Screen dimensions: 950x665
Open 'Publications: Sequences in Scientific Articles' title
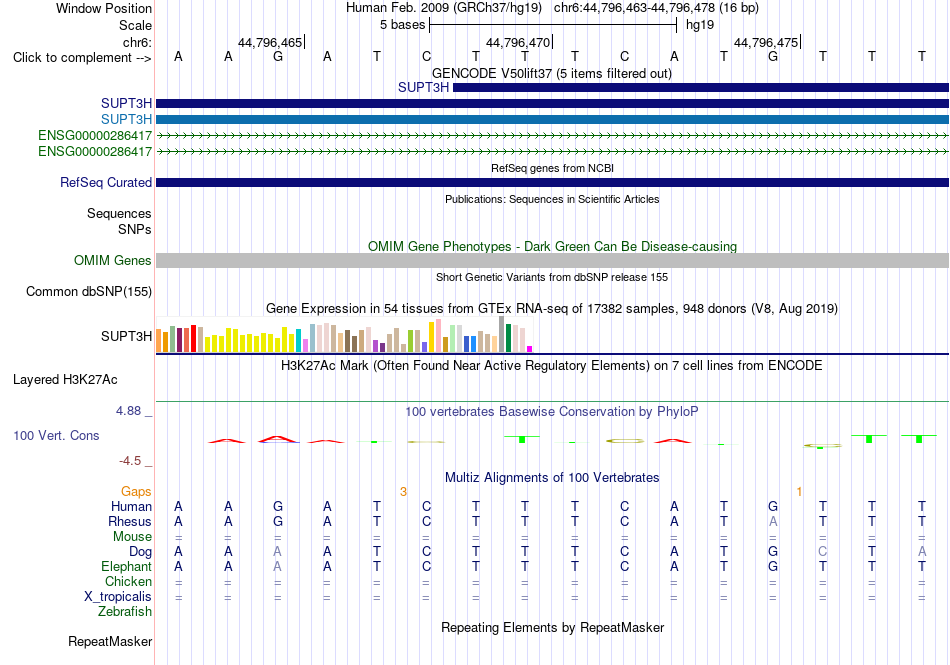(x=552, y=199)
